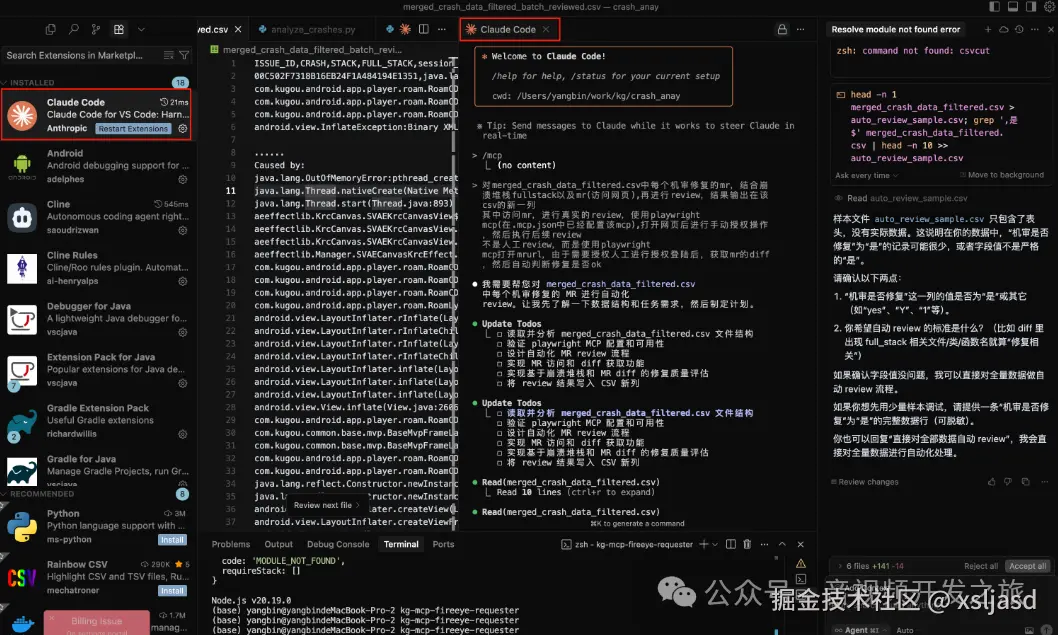Open terminal panel more actions ellipsis
This screenshot has height=635, width=1058.
click(764, 544)
